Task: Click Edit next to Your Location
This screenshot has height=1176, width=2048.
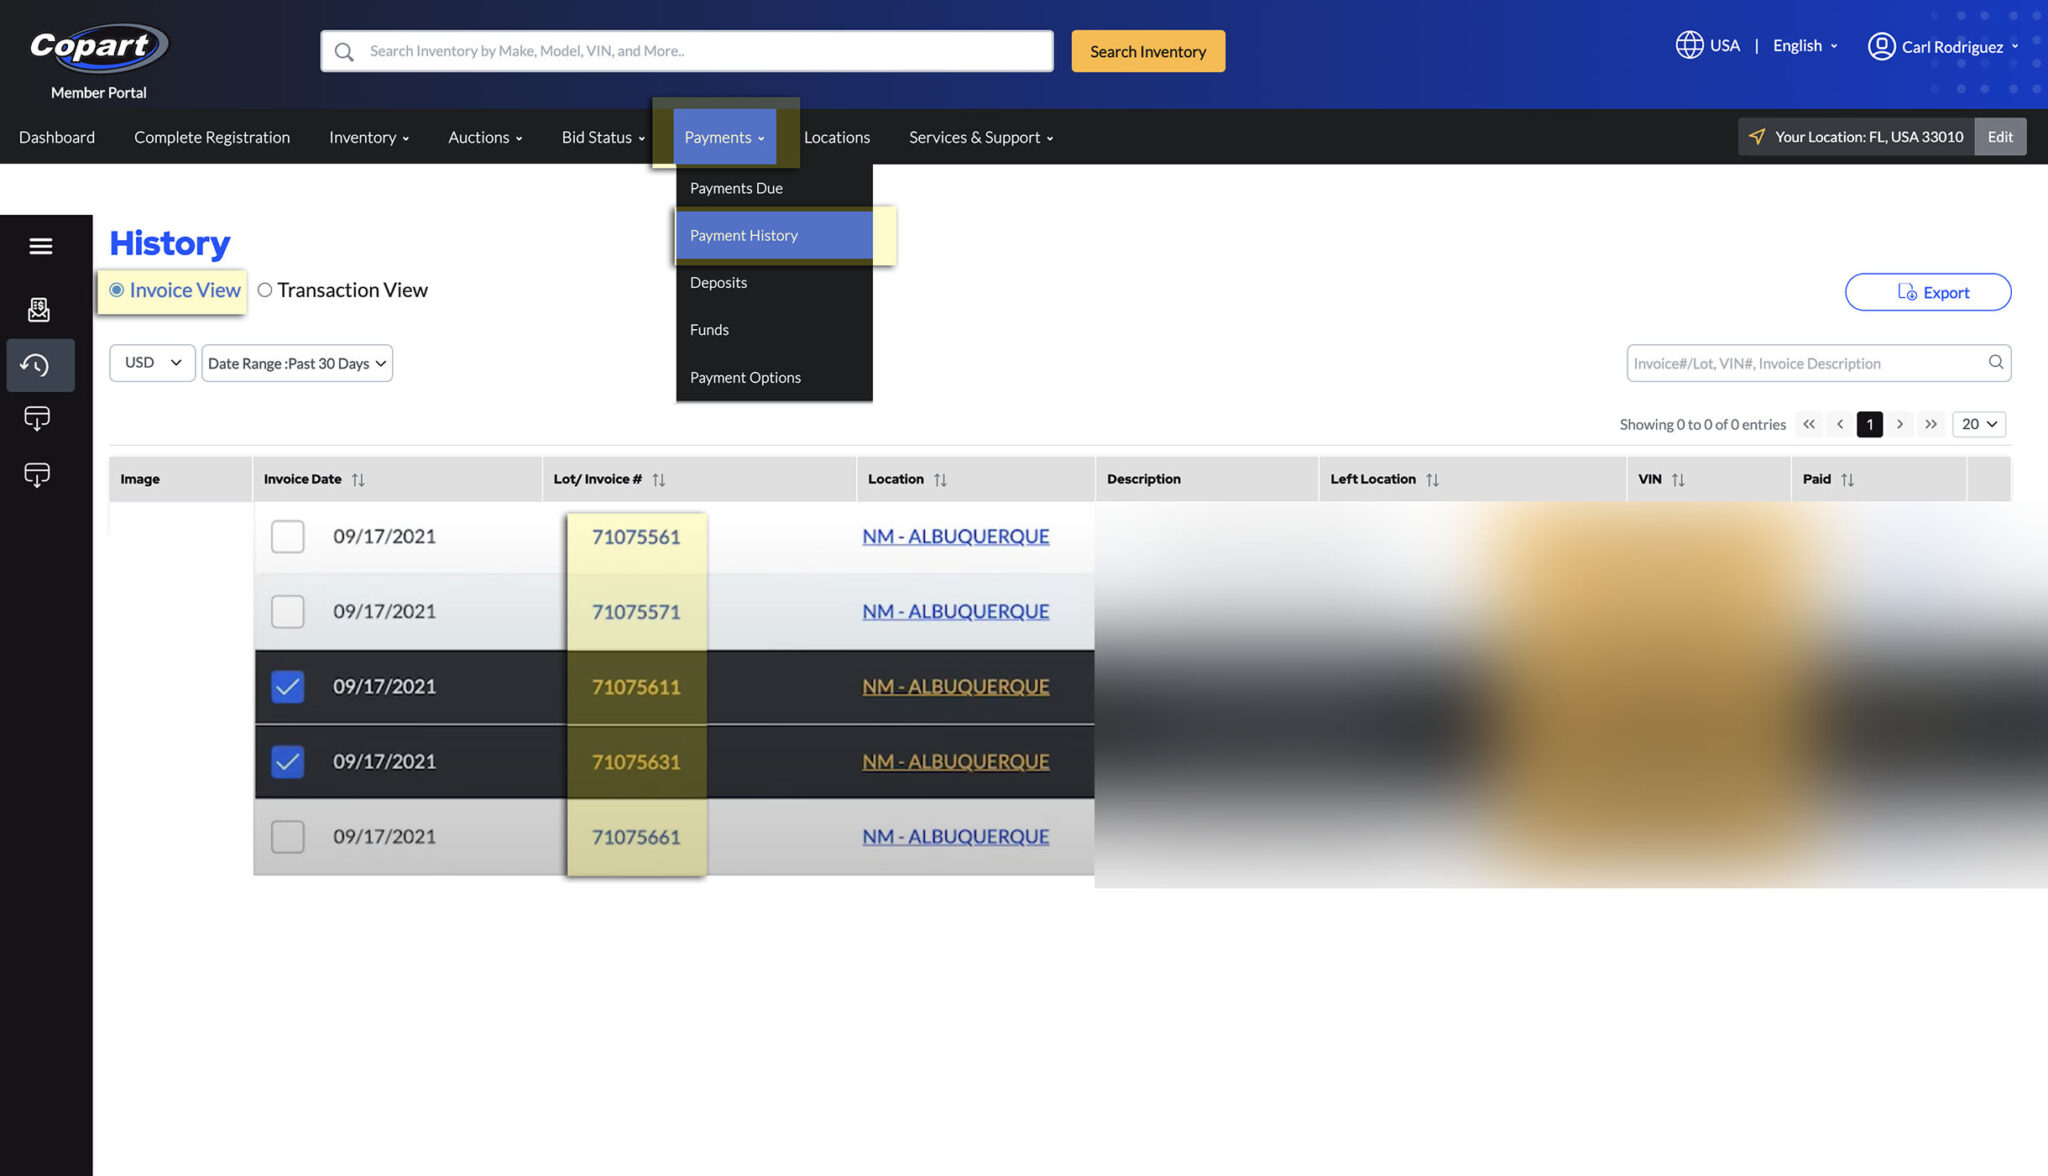Action: click(2000, 136)
